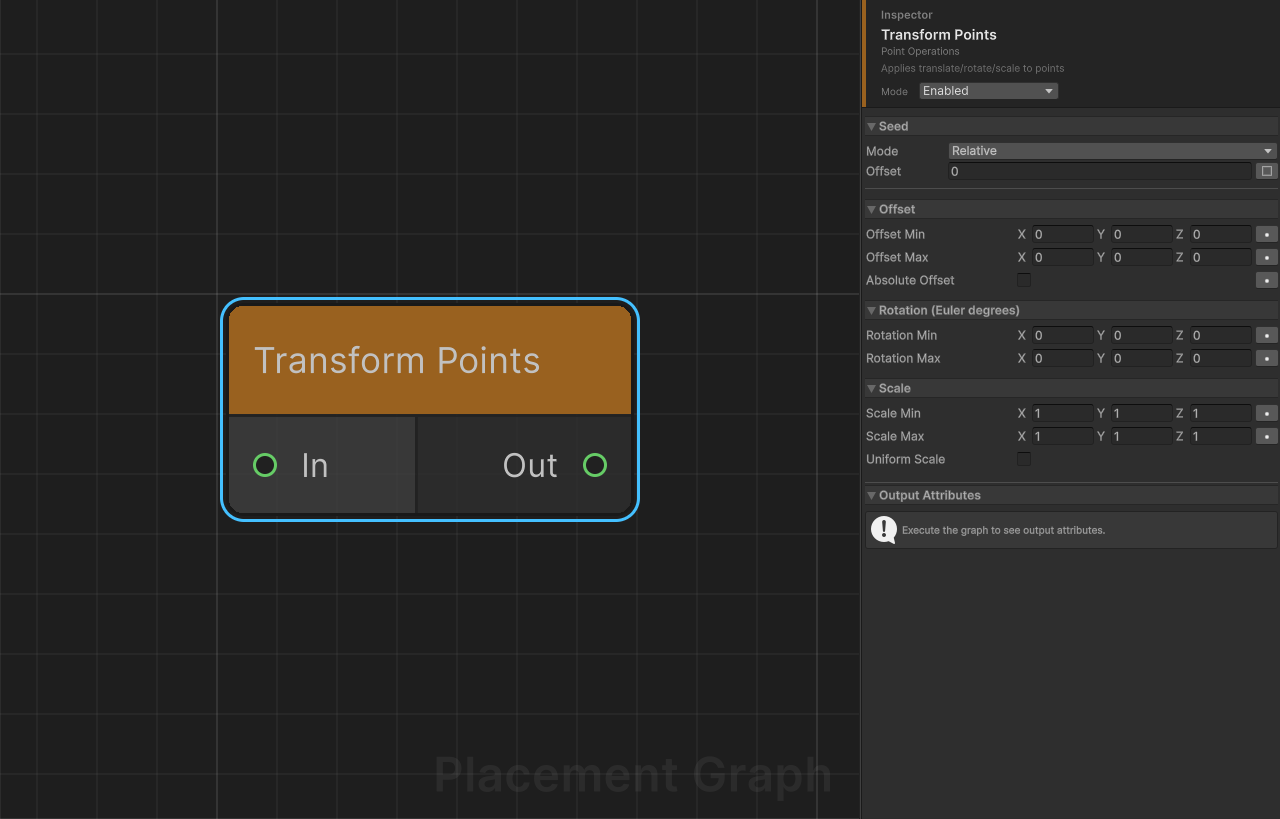Click the Out port circle on the node
Screen dimensions: 1280x819
tap(595, 465)
